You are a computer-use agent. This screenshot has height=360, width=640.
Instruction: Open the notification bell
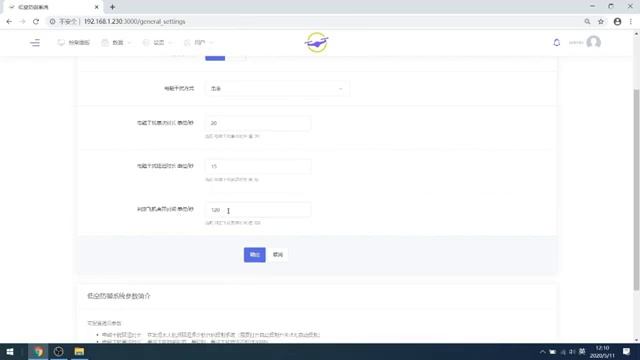[x=556, y=42]
